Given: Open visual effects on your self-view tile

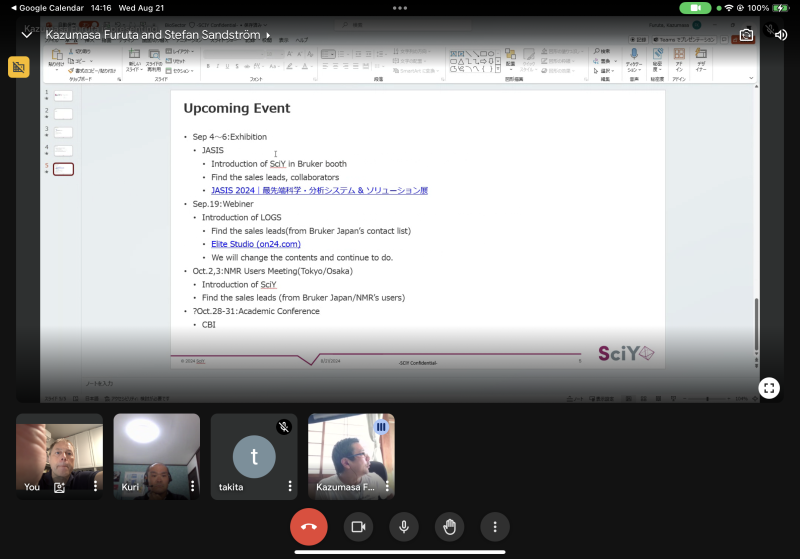Looking at the screenshot, I should pos(59,488).
